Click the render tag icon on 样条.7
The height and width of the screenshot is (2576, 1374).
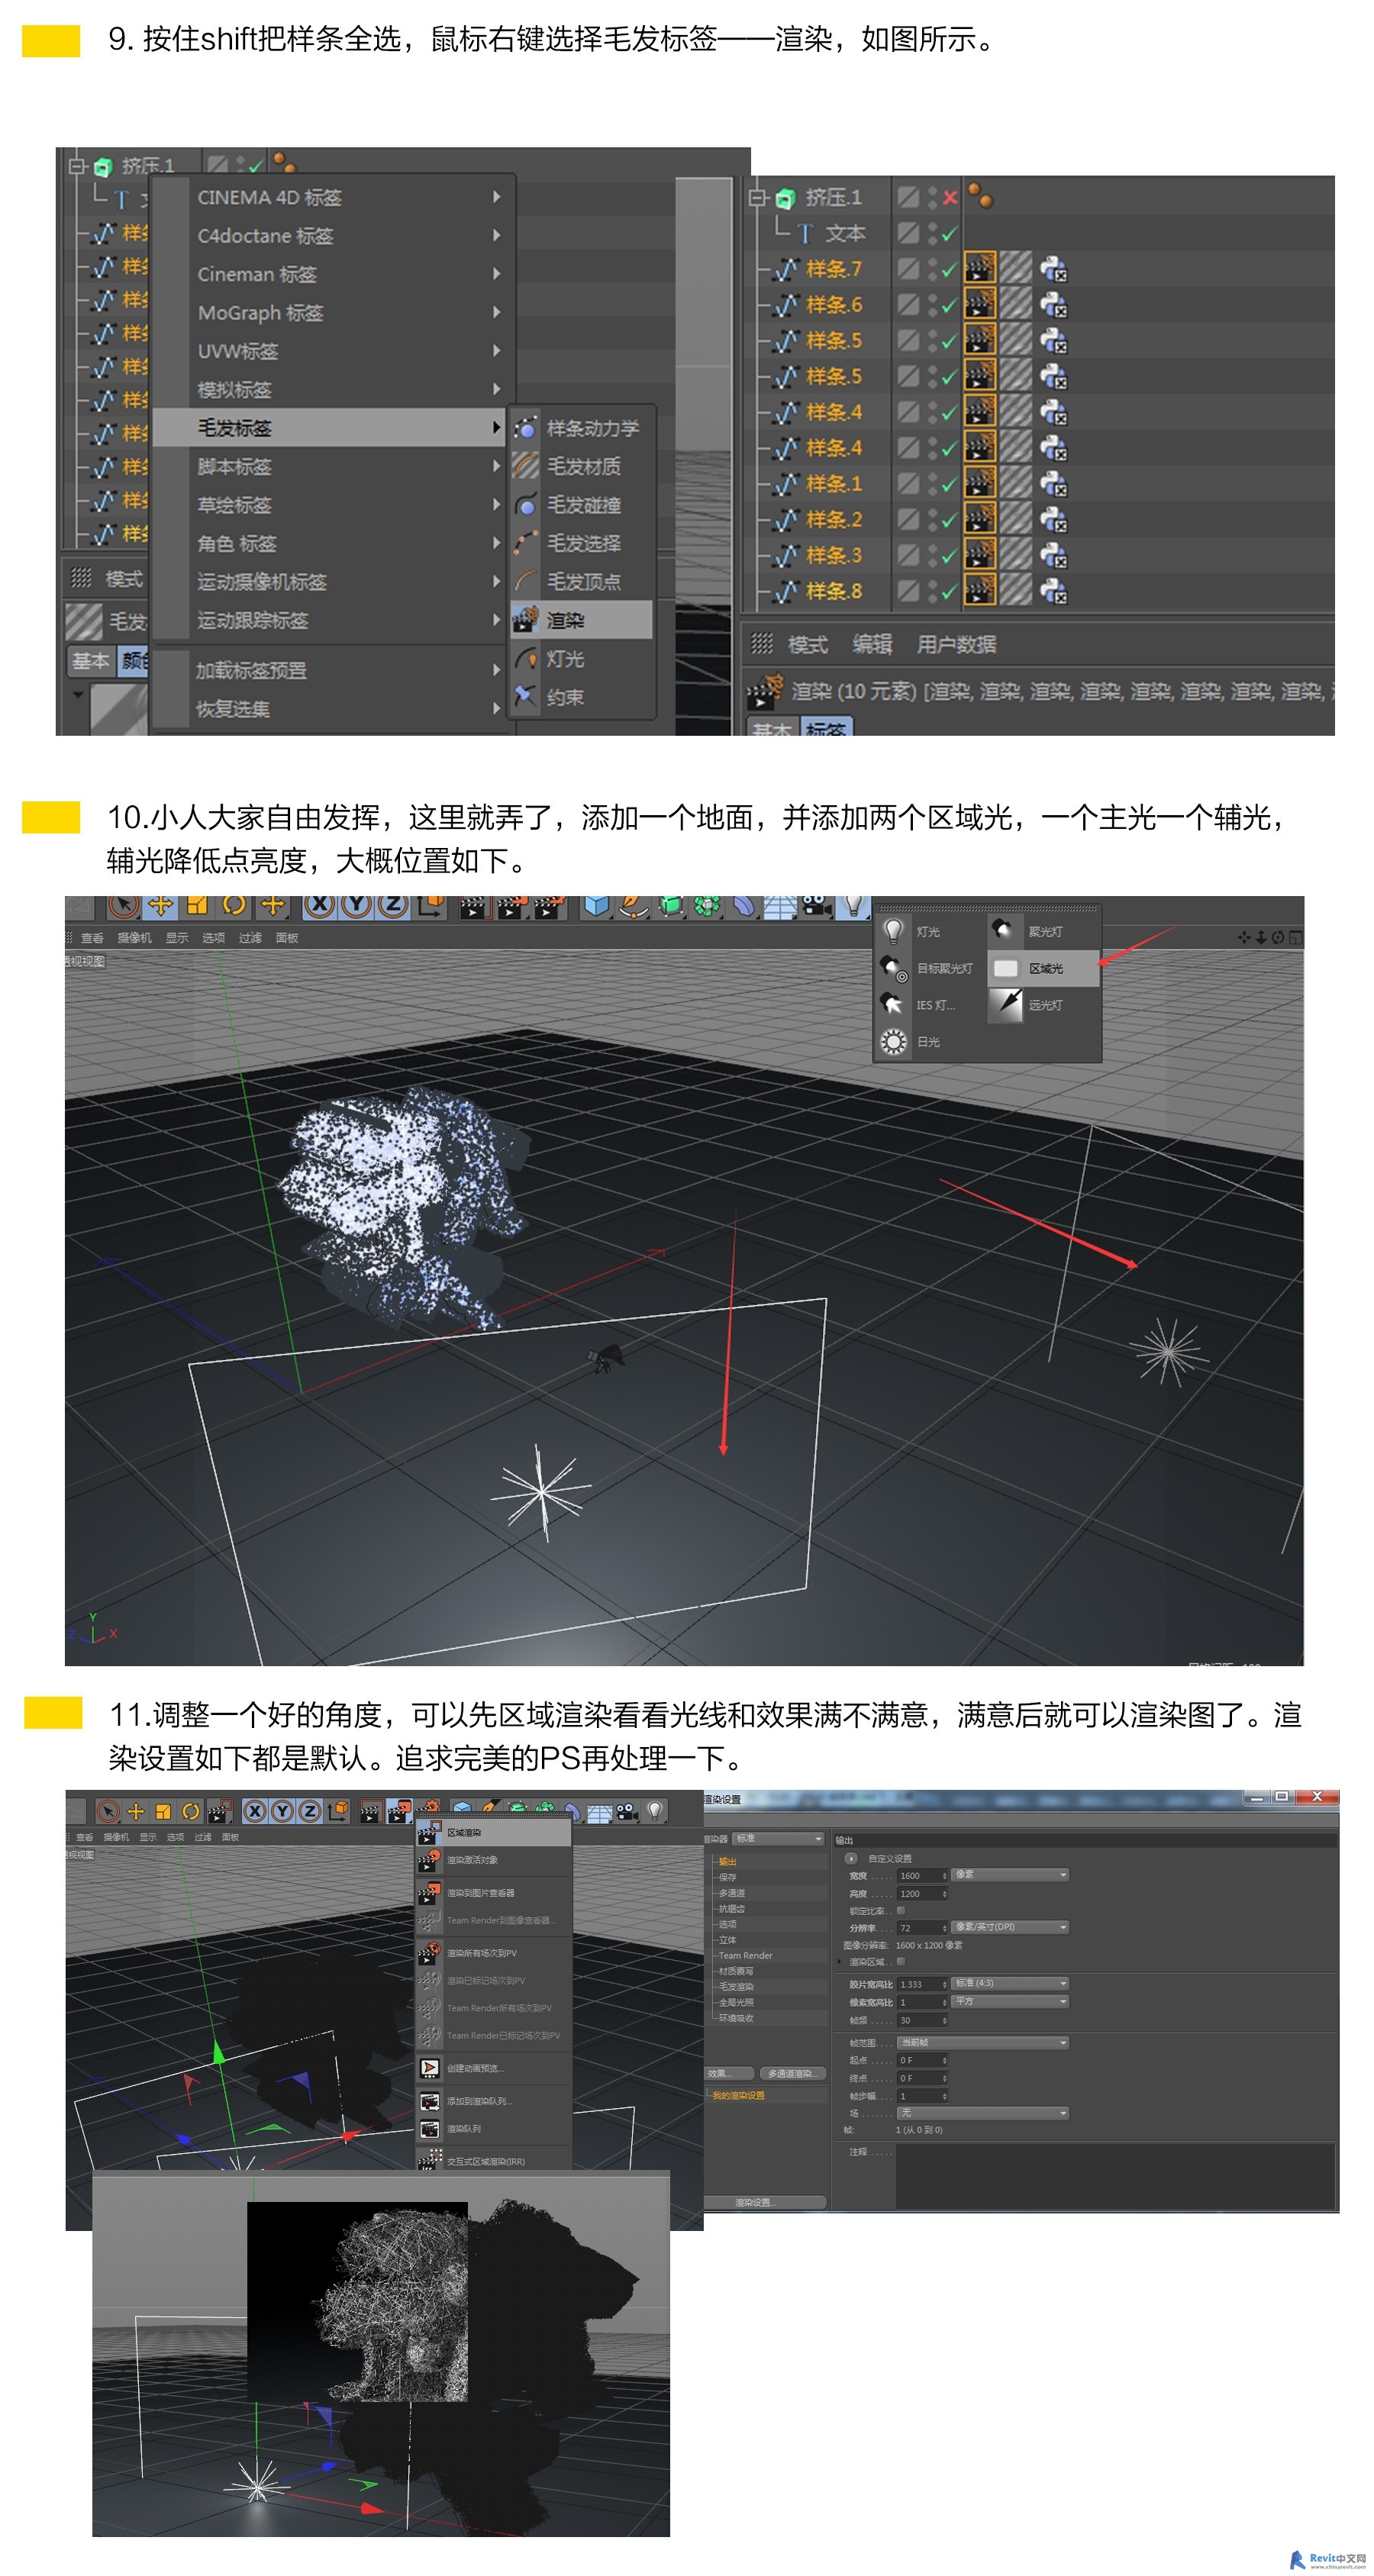click(x=979, y=269)
